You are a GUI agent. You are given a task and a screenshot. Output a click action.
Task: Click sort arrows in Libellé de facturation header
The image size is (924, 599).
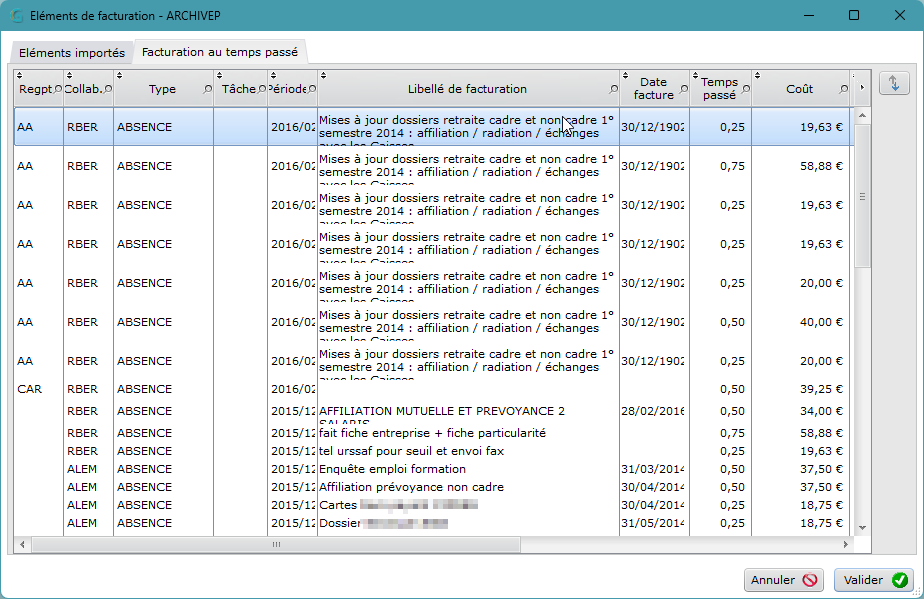[x=324, y=75]
